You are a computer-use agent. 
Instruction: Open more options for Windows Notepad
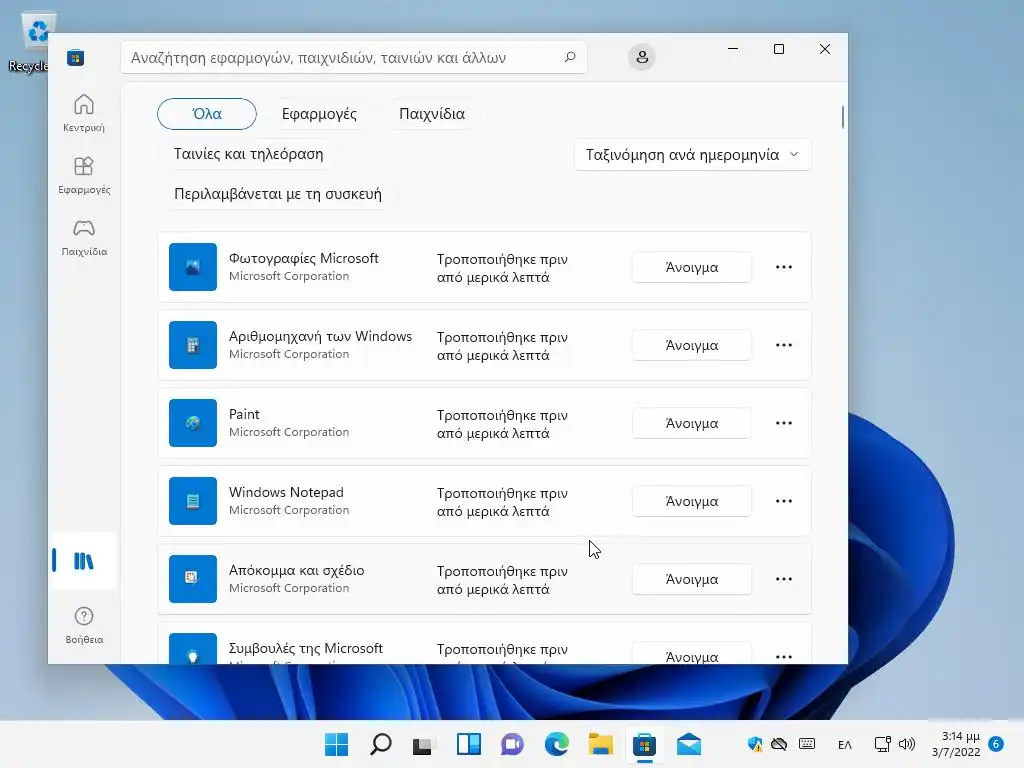[x=784, y=501]
